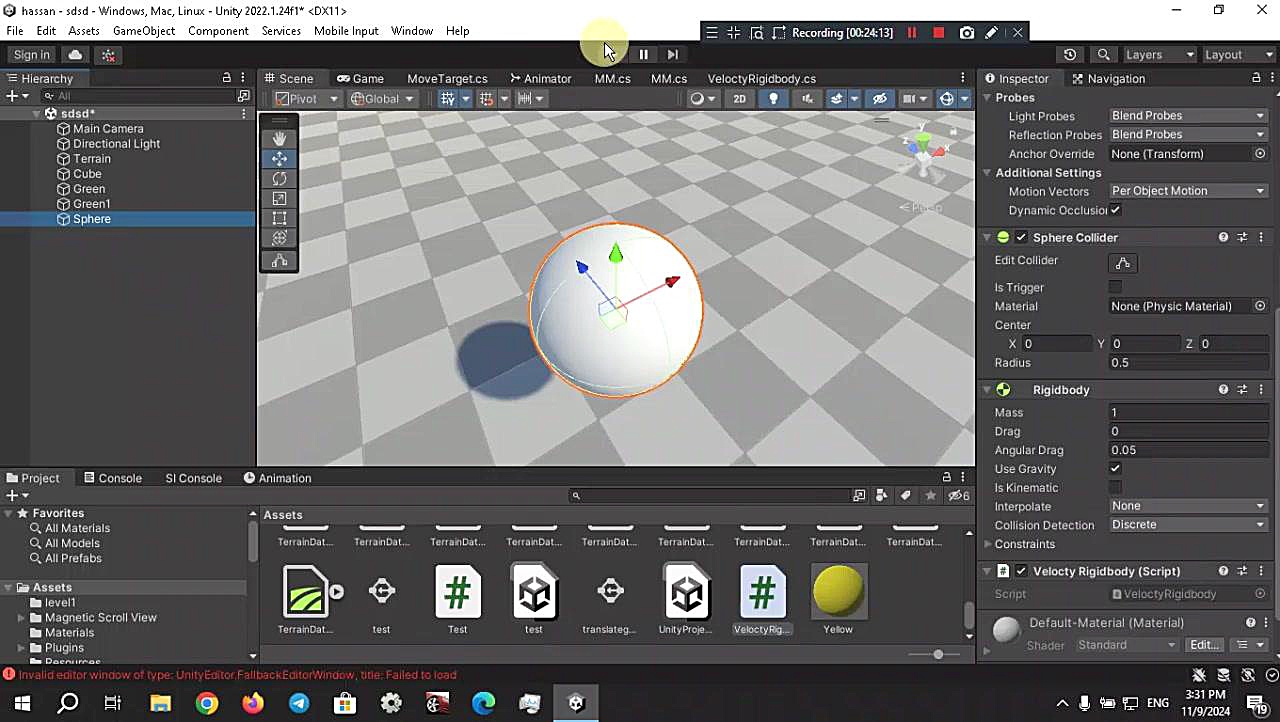The height and width of the screenshot is (722, 1280).
Task: Open the Collision Detection dropdown
Action: tap(1187, 525)
